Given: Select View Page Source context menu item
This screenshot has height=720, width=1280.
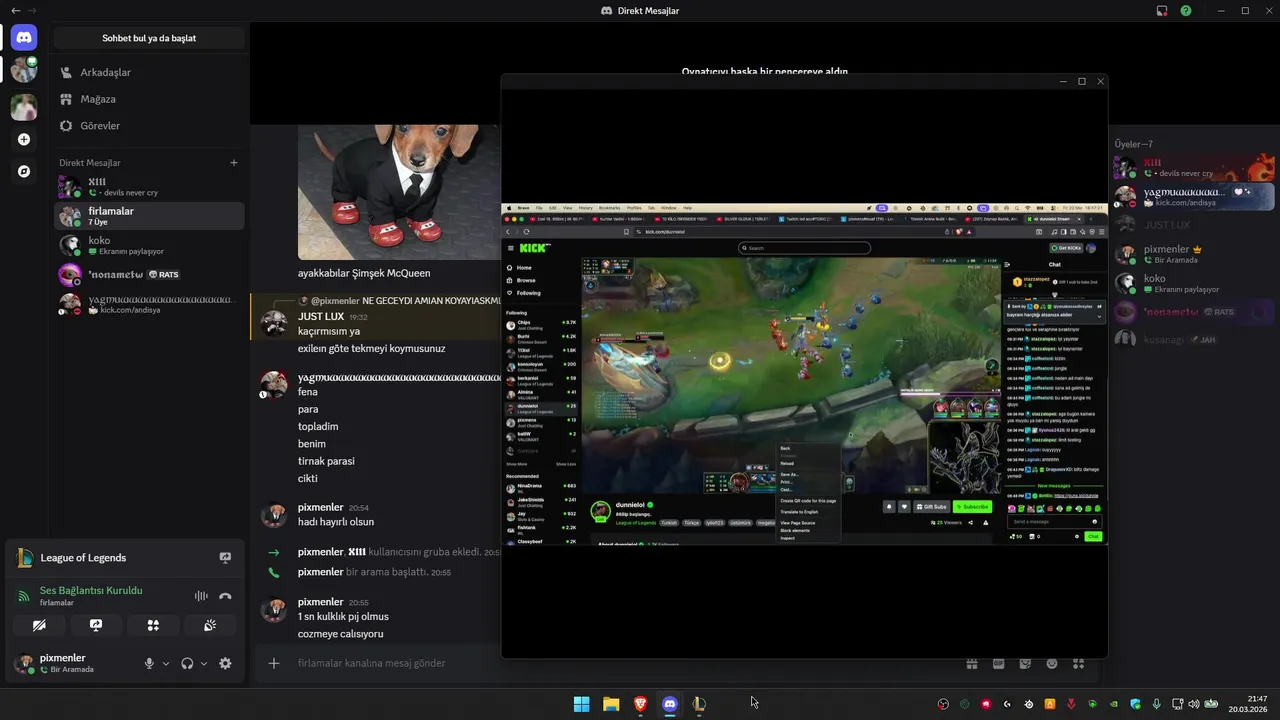Looking at the screenshot, I should point(798,523).
